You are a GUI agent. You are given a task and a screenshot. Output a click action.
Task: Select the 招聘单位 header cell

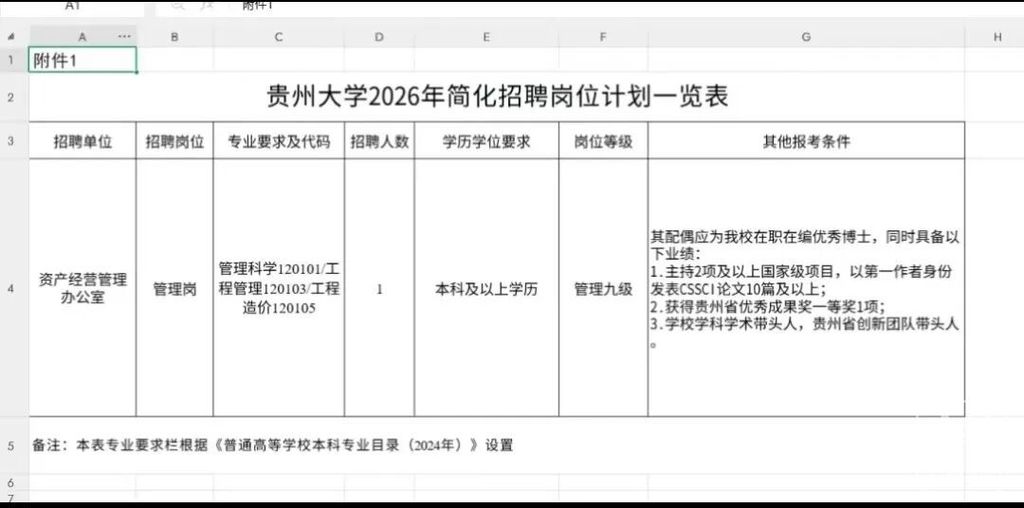tap(83, 141)
